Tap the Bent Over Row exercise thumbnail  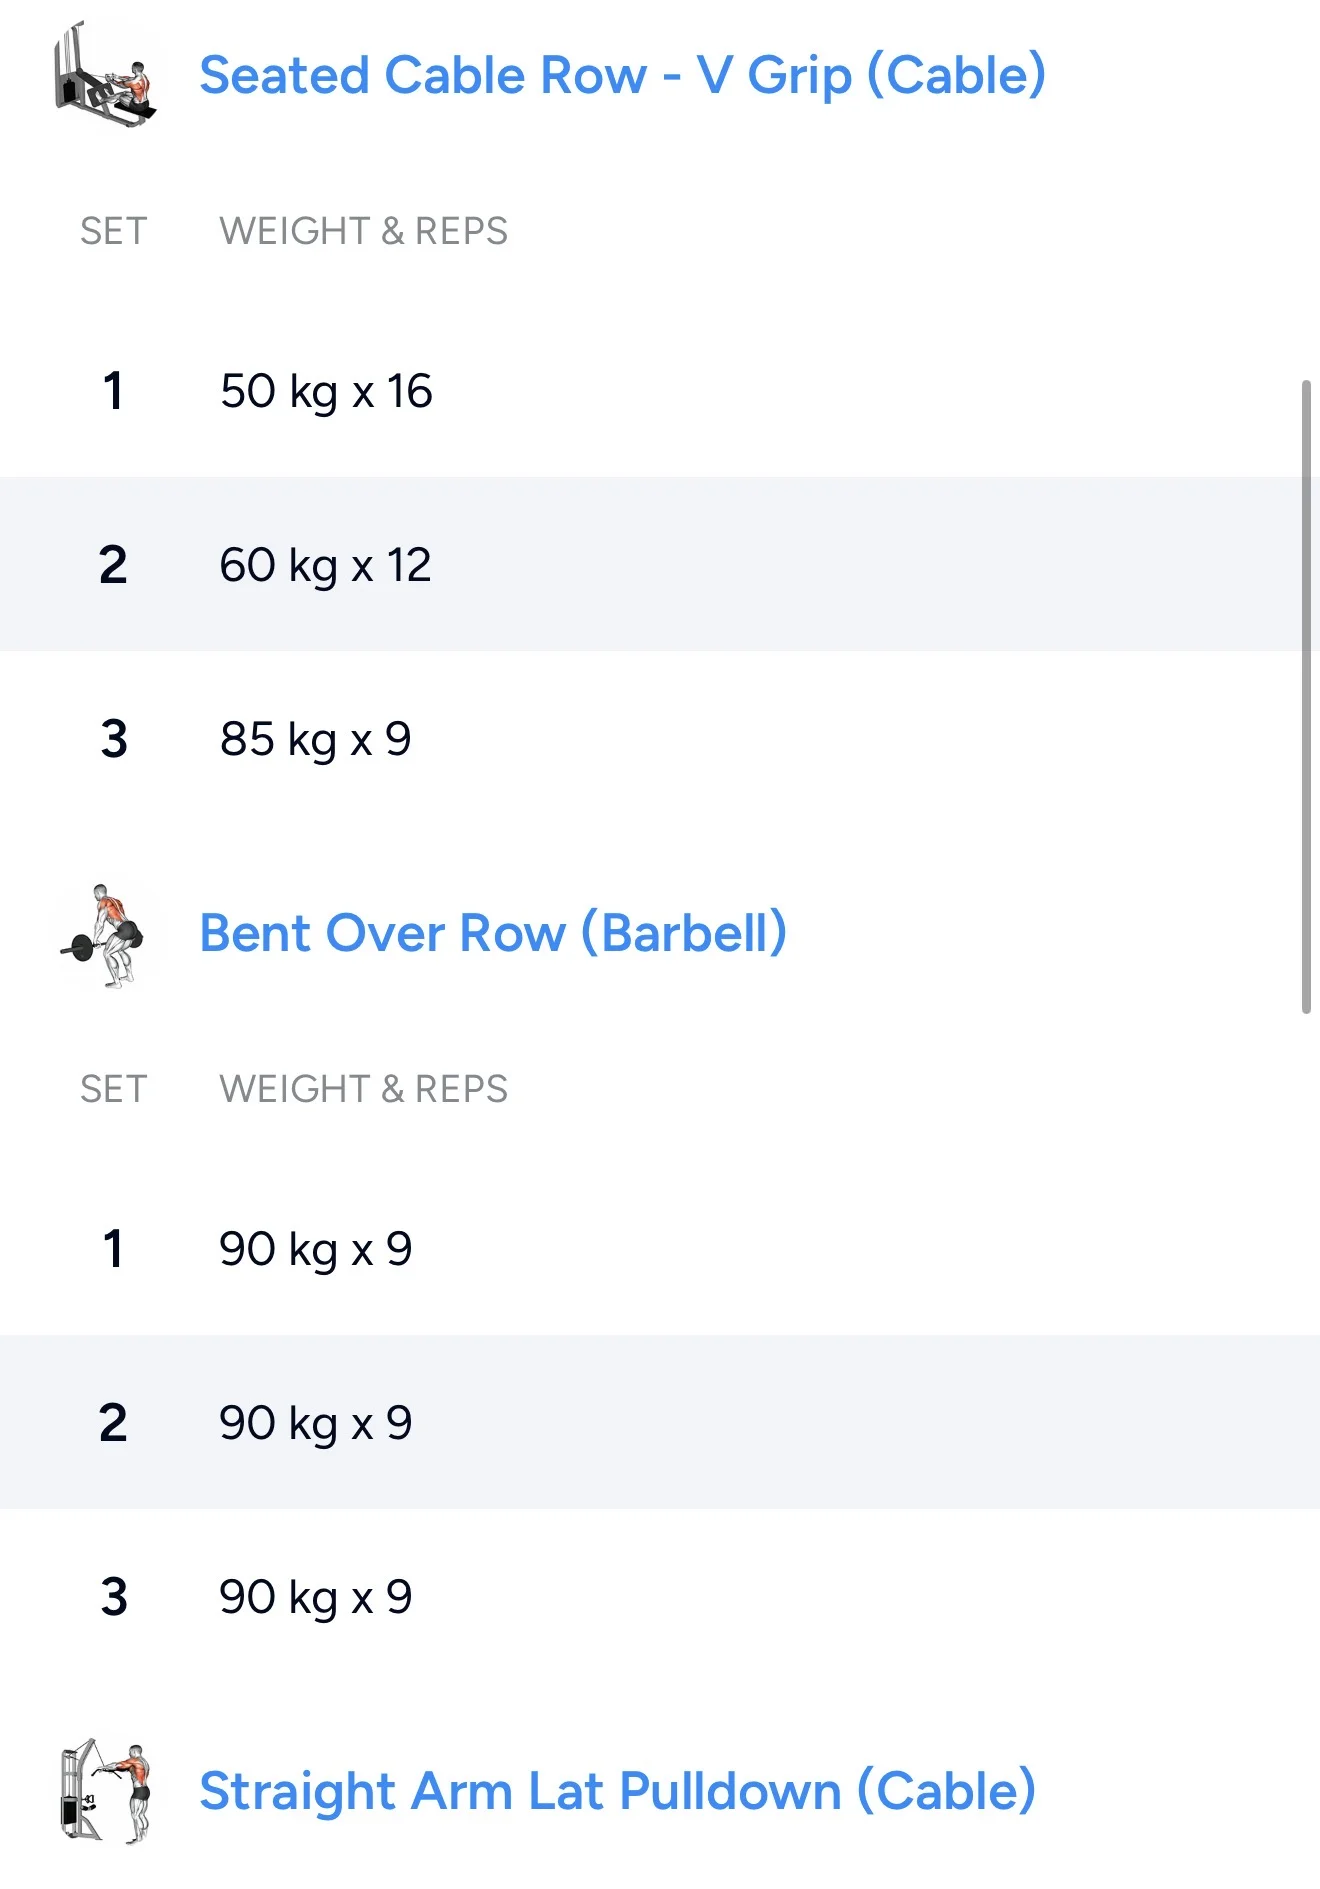(105, 935)
